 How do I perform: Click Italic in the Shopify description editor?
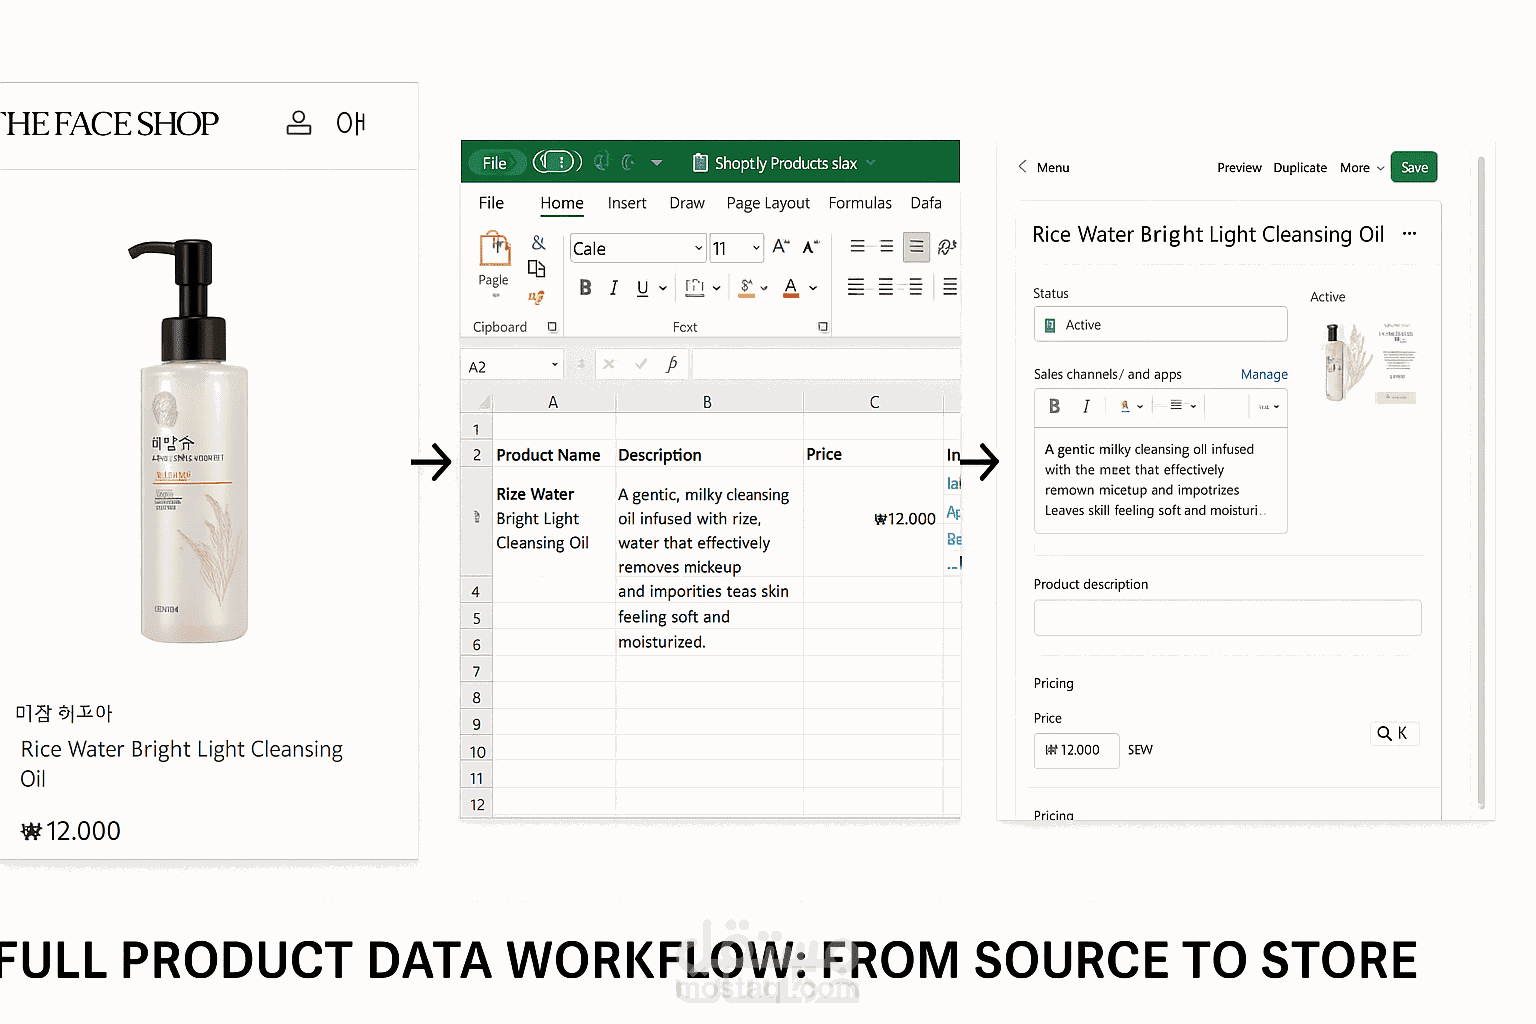1086,406
